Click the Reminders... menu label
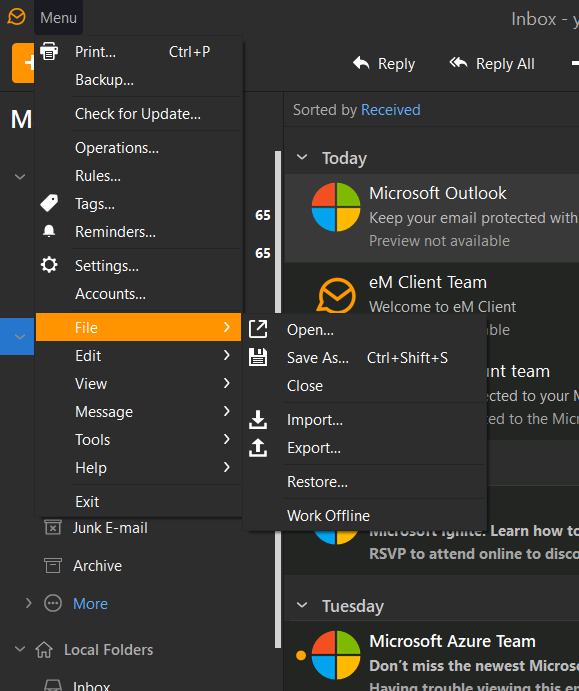This screenshot has width=579, height=691. pyautogui.click(x=115, y=232)
